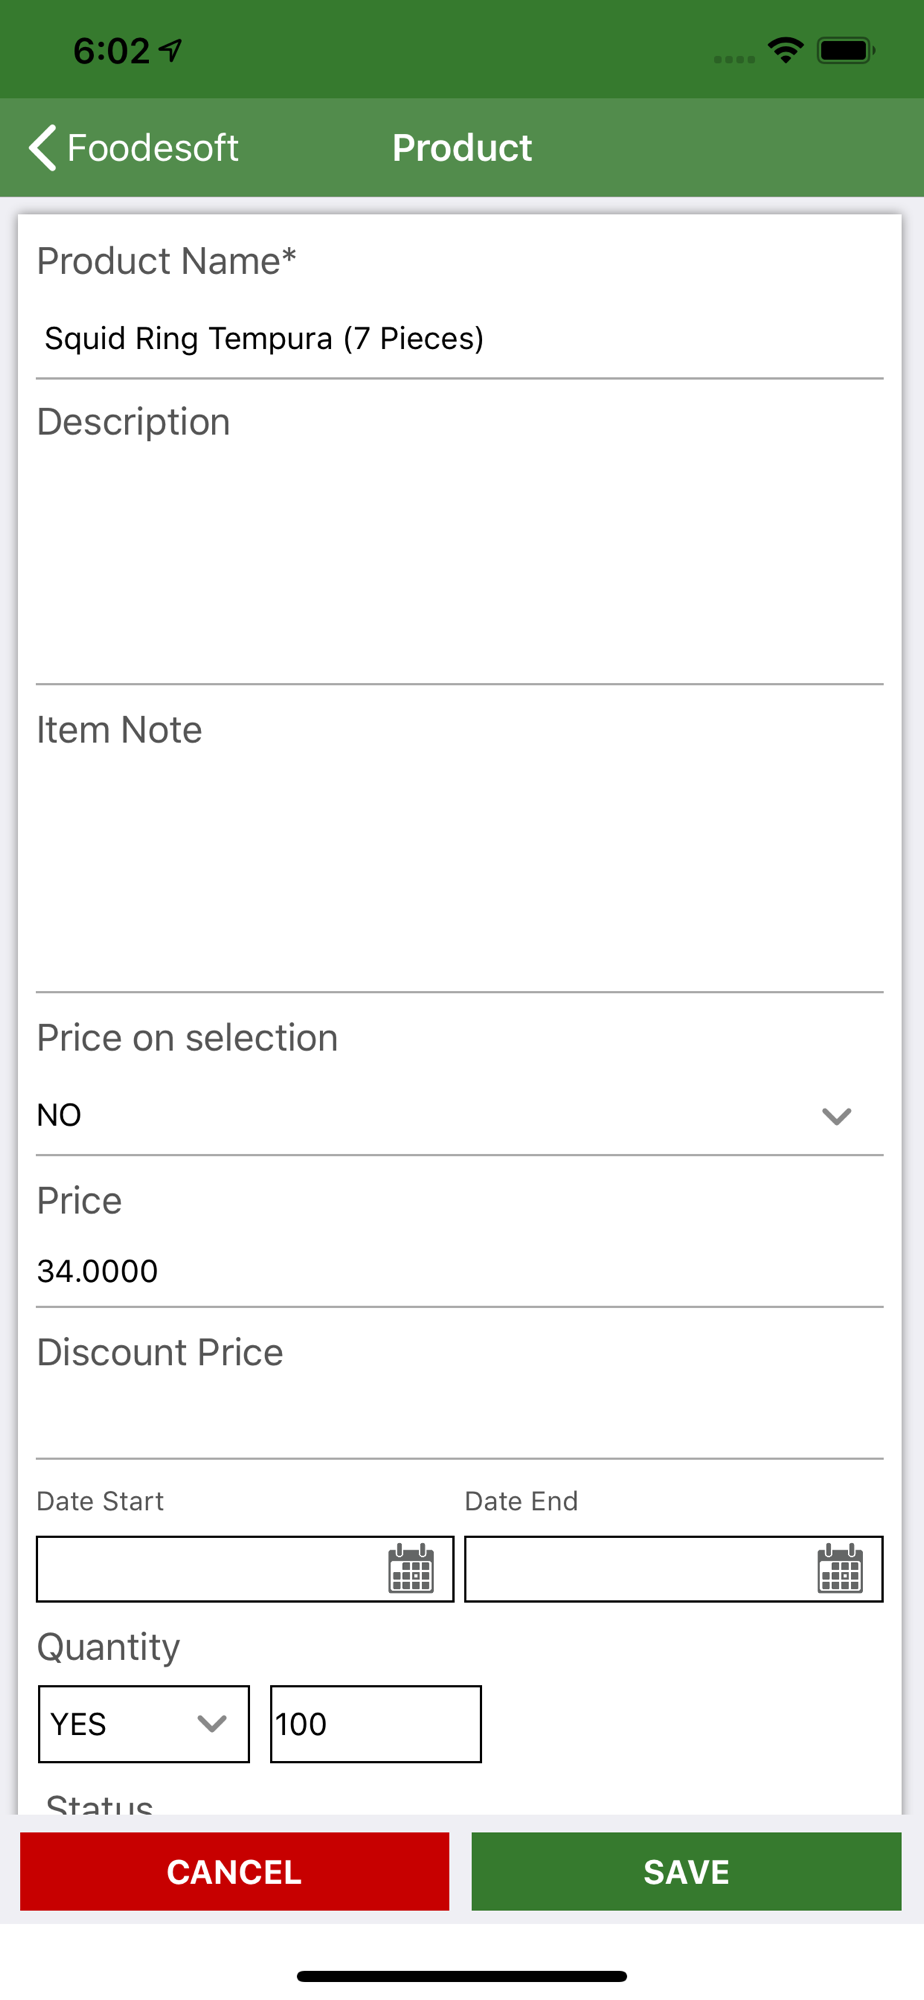Click the Price on selection chevron arrow
Screen dimensions: 924x2000
pos(837,1116)
